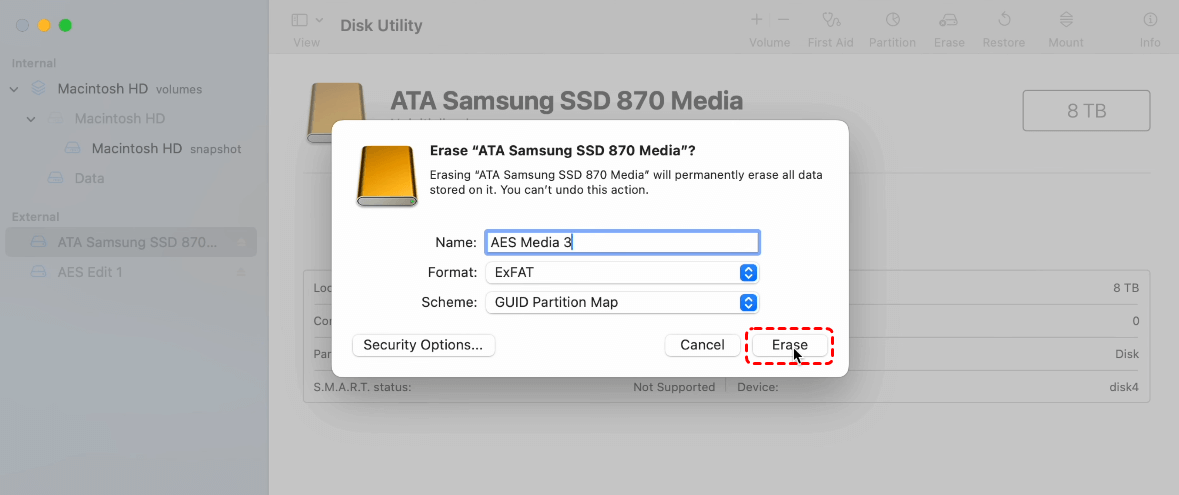
Task: Open the Info toolbar icon
Action: [1150, 20]
